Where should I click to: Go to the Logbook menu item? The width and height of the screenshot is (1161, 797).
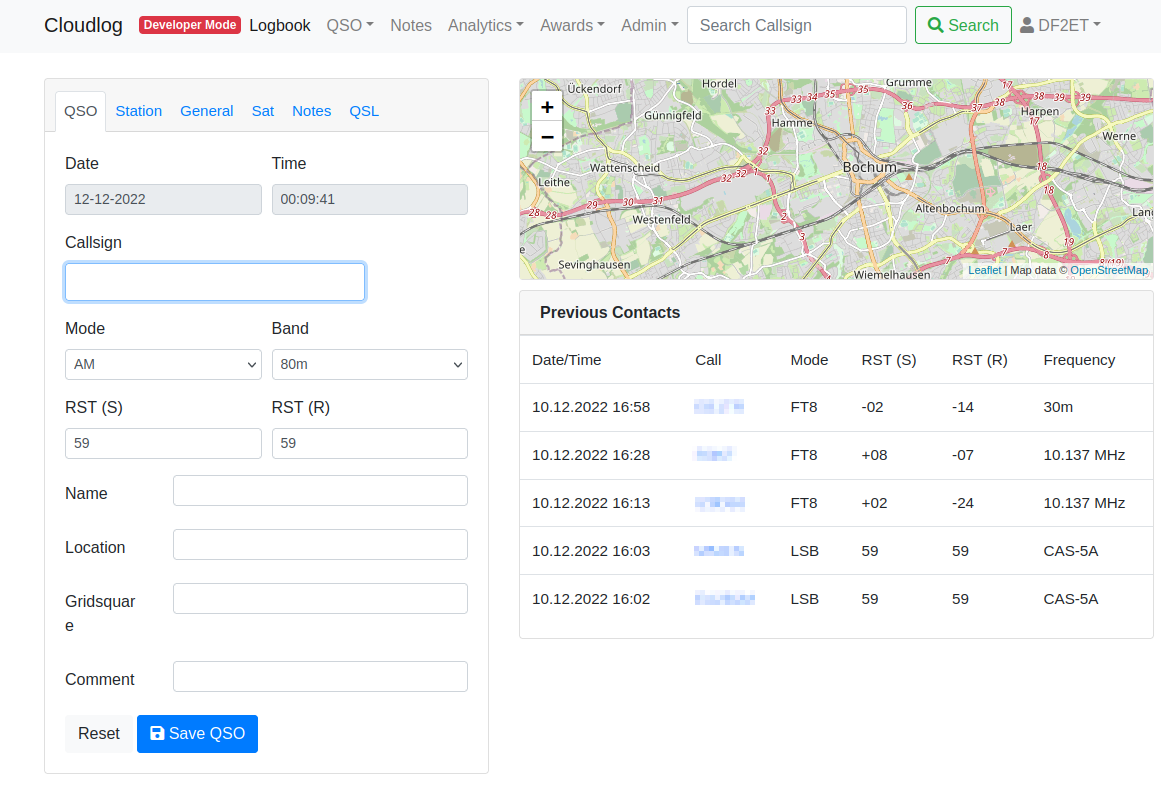(279, 24)
